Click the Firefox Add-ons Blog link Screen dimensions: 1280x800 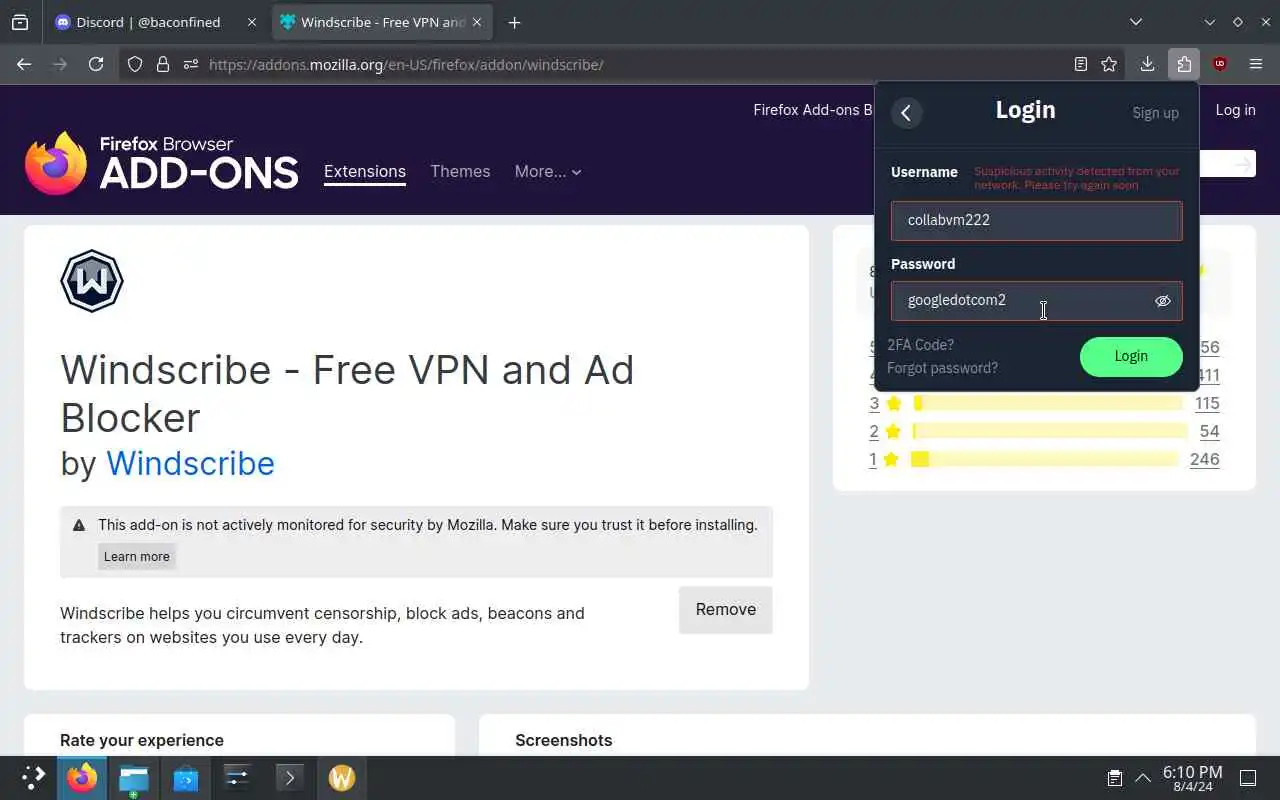tap(813, 110)
